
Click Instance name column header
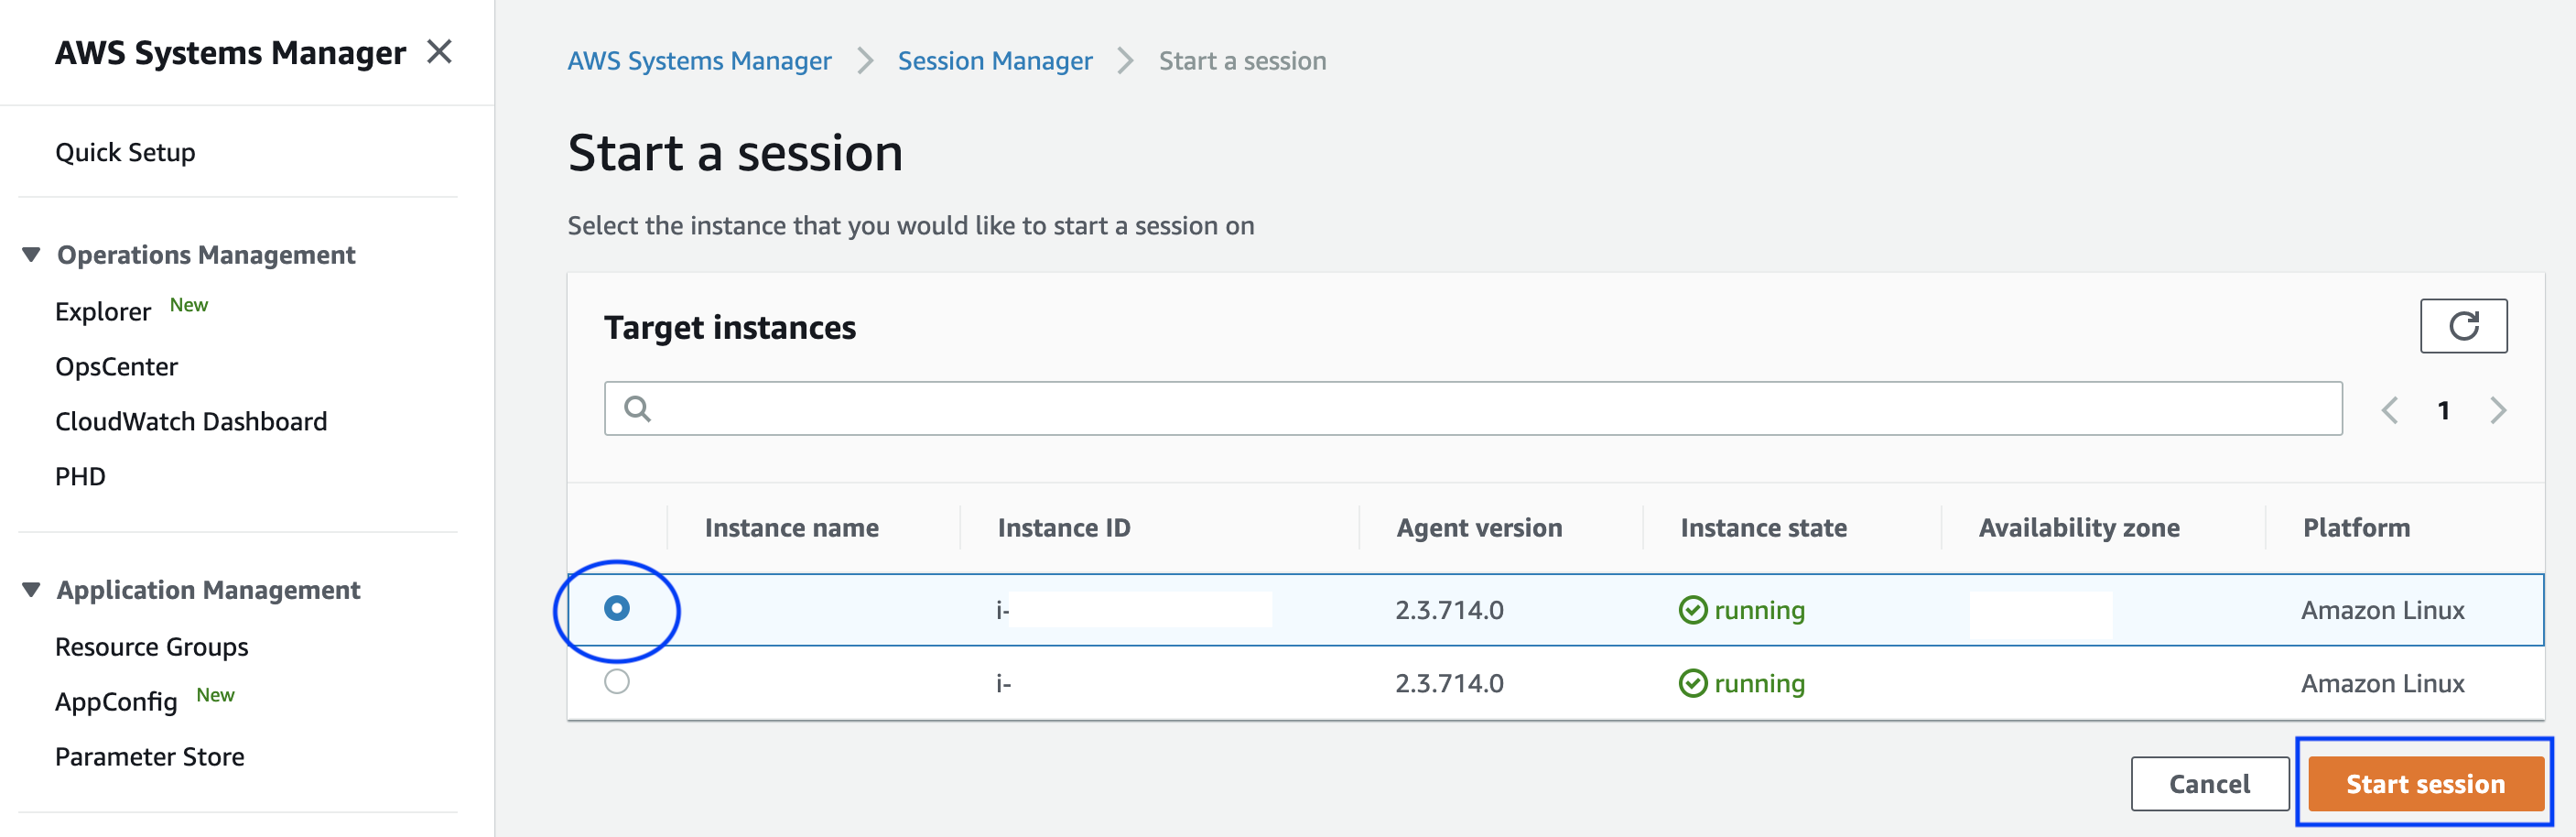(x=792, y=528)
